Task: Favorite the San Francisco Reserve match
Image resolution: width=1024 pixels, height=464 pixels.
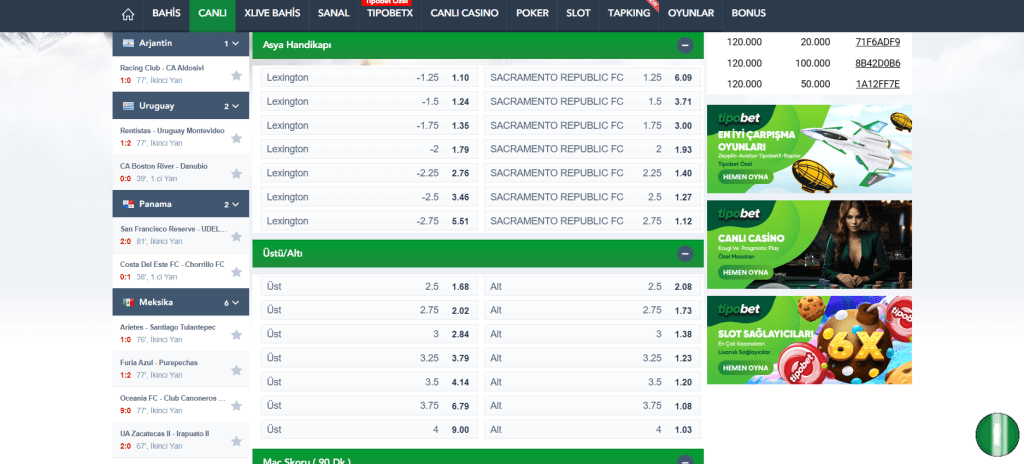Action: click(x=236, y=235)
